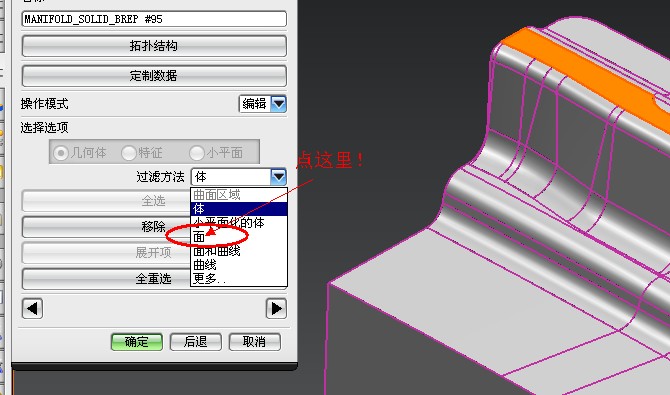Viewport: 670px width, 395px height.
Task: Click the 全重选 button
Action: [x=106, y=279]
